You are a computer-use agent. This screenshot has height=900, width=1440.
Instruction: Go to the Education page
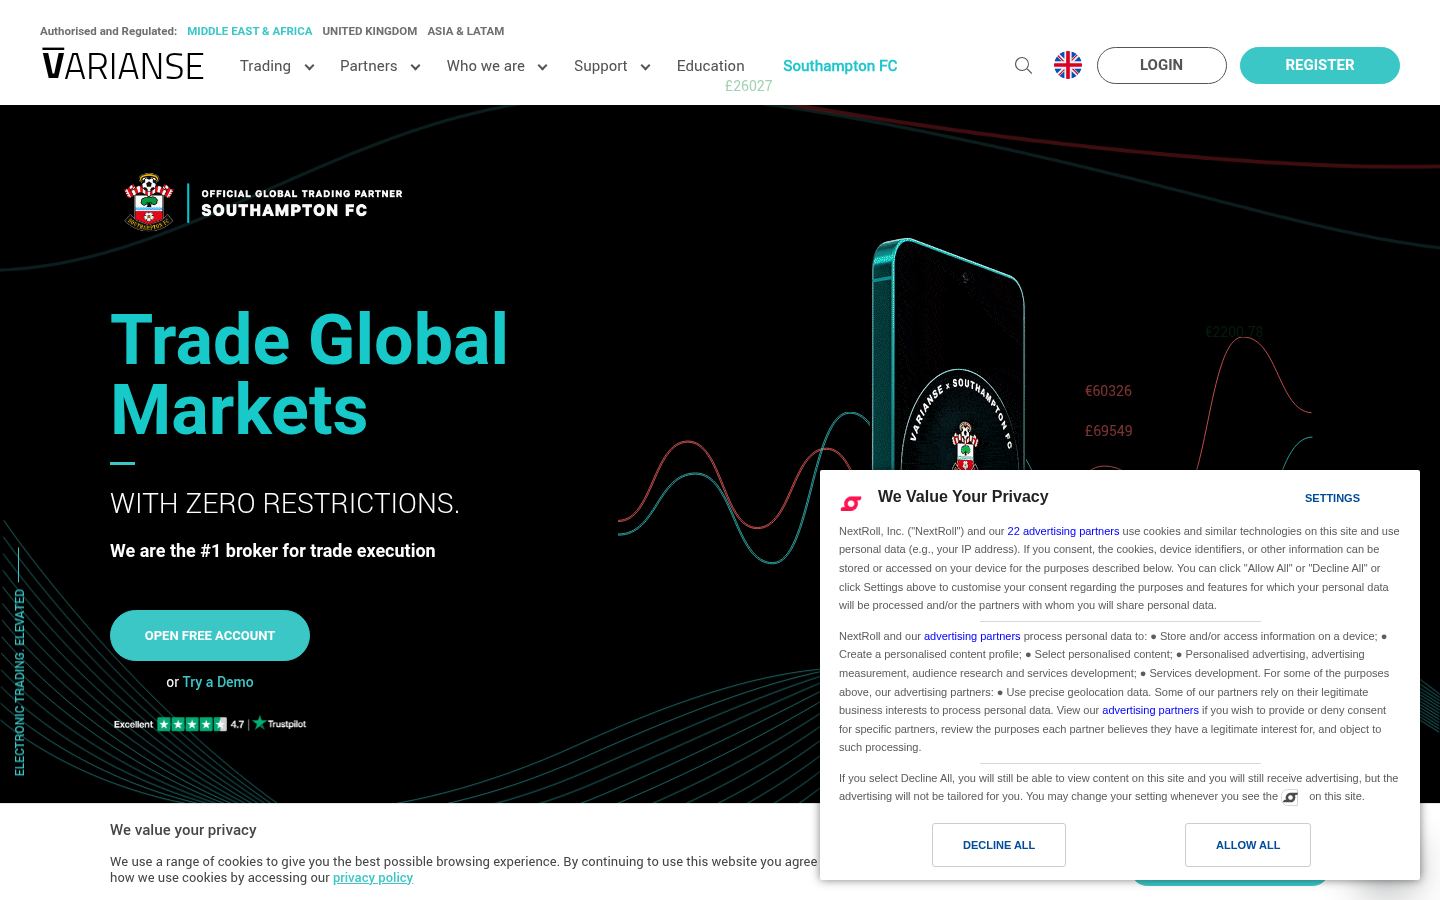[710, 66]
